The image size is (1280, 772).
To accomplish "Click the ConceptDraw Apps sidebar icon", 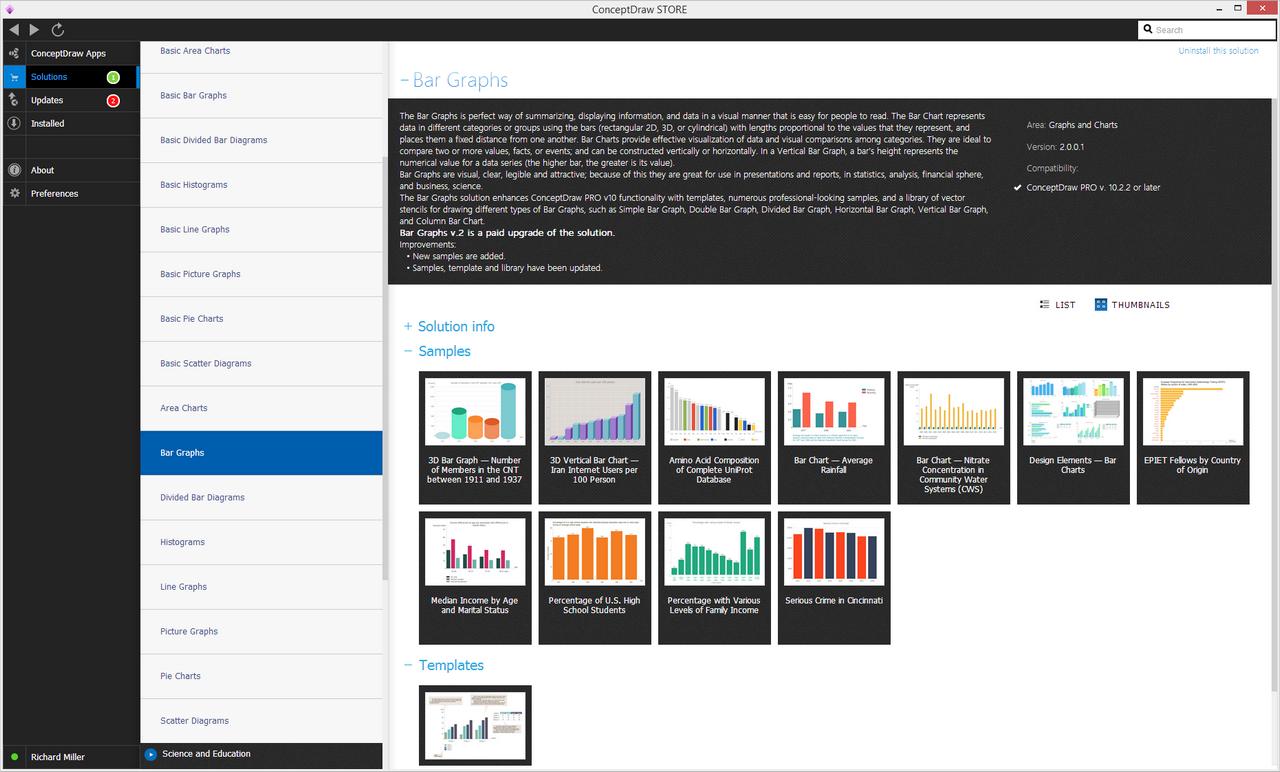I will point(14,53).
